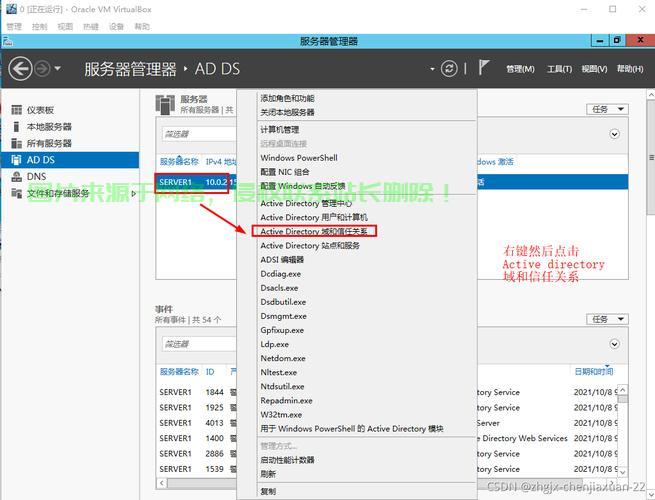
Task: Click the DNS sidebar icon
Action: pyautogui.click(x=16, y=176)
